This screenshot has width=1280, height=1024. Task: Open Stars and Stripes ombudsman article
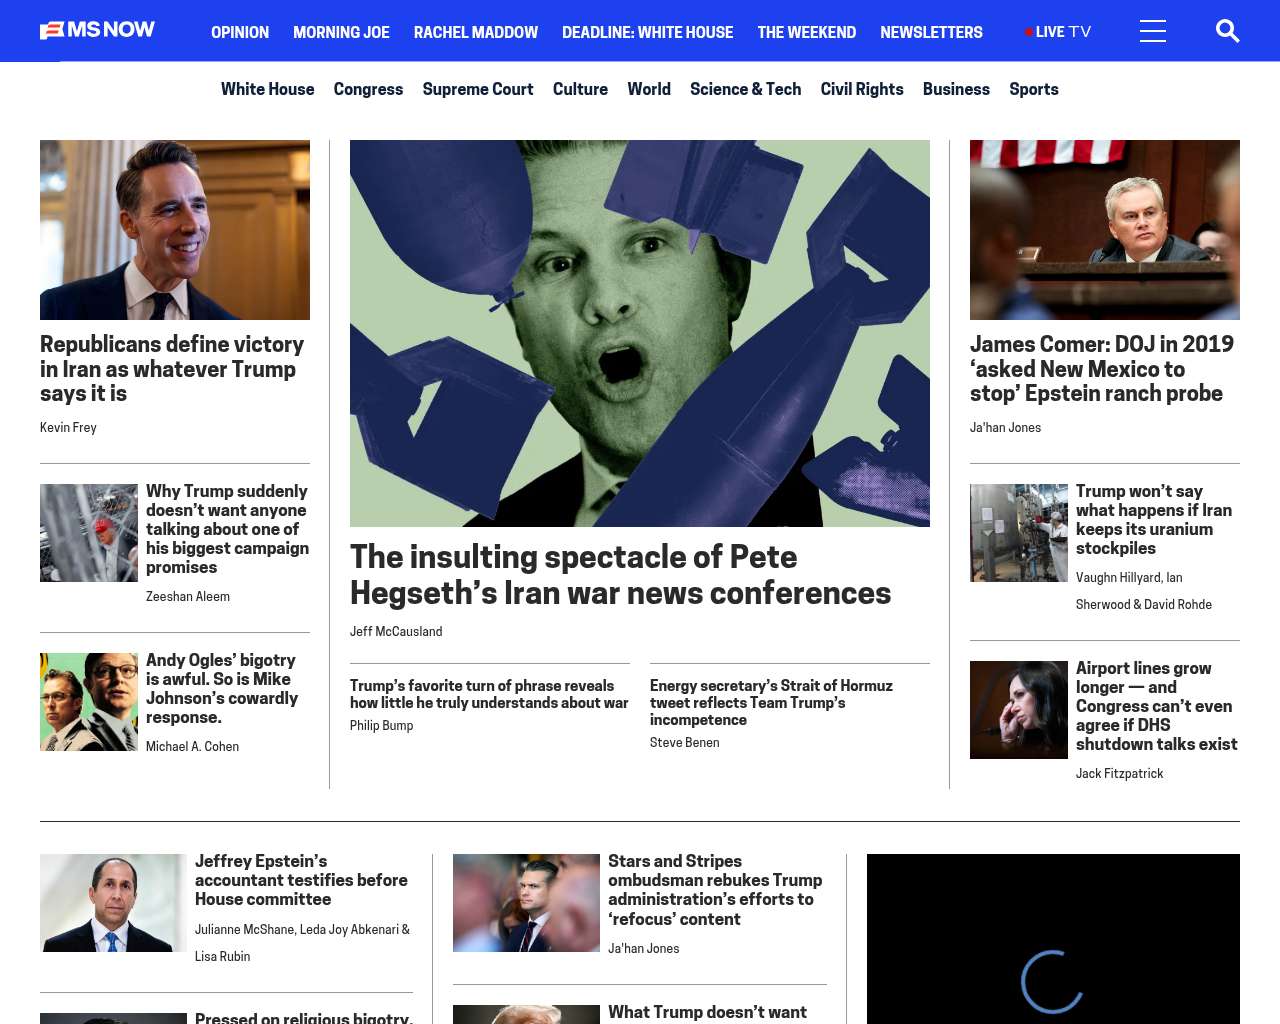[714, 890]
